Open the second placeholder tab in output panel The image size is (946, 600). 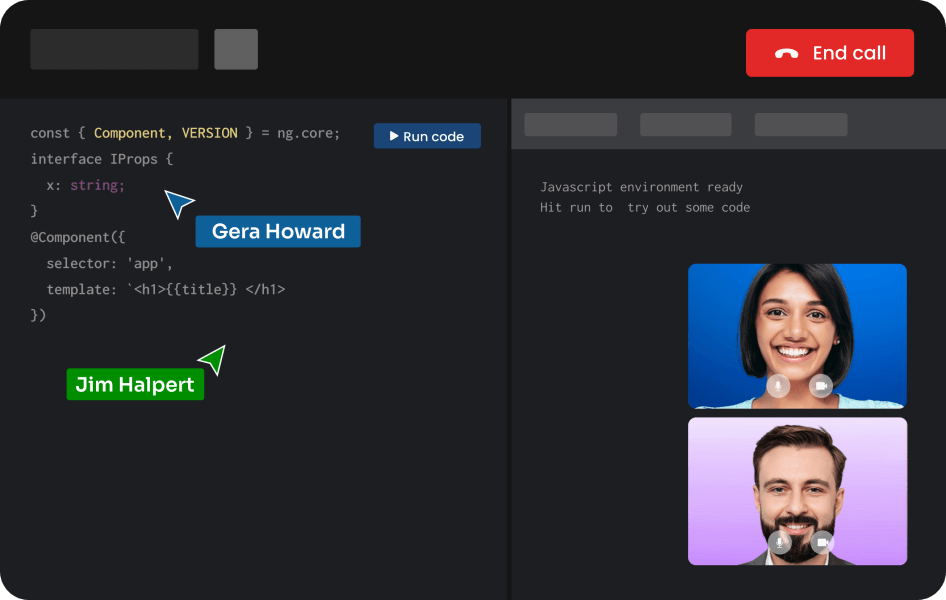click(685, 125)
